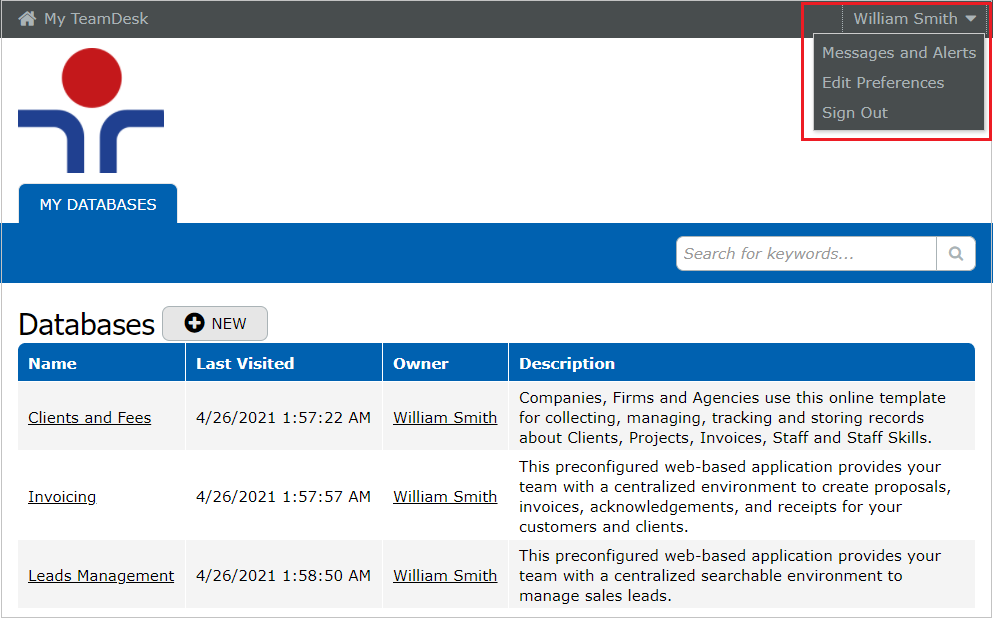
Task: Click the plus icon on NEW button
Action: pyautogui.click(x=195, y=323)
